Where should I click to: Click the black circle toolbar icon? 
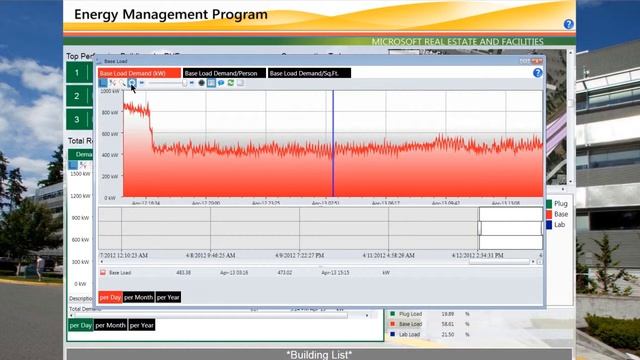(201, 83)
